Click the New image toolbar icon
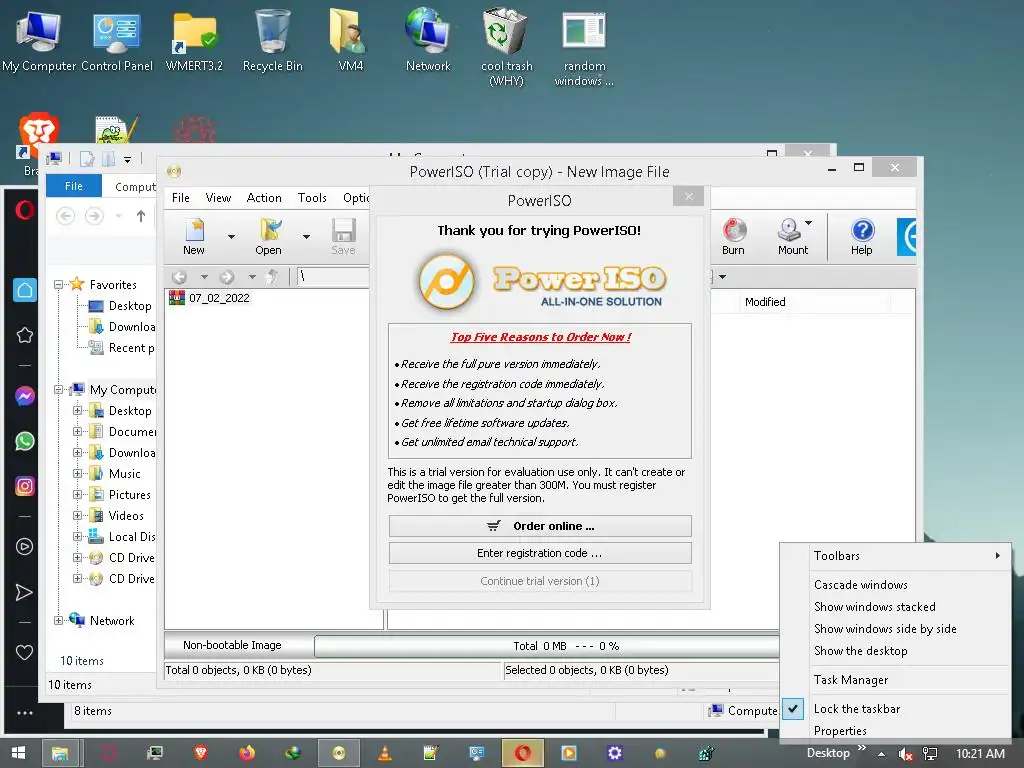The image size is (1024, 768). click(194, 236)
